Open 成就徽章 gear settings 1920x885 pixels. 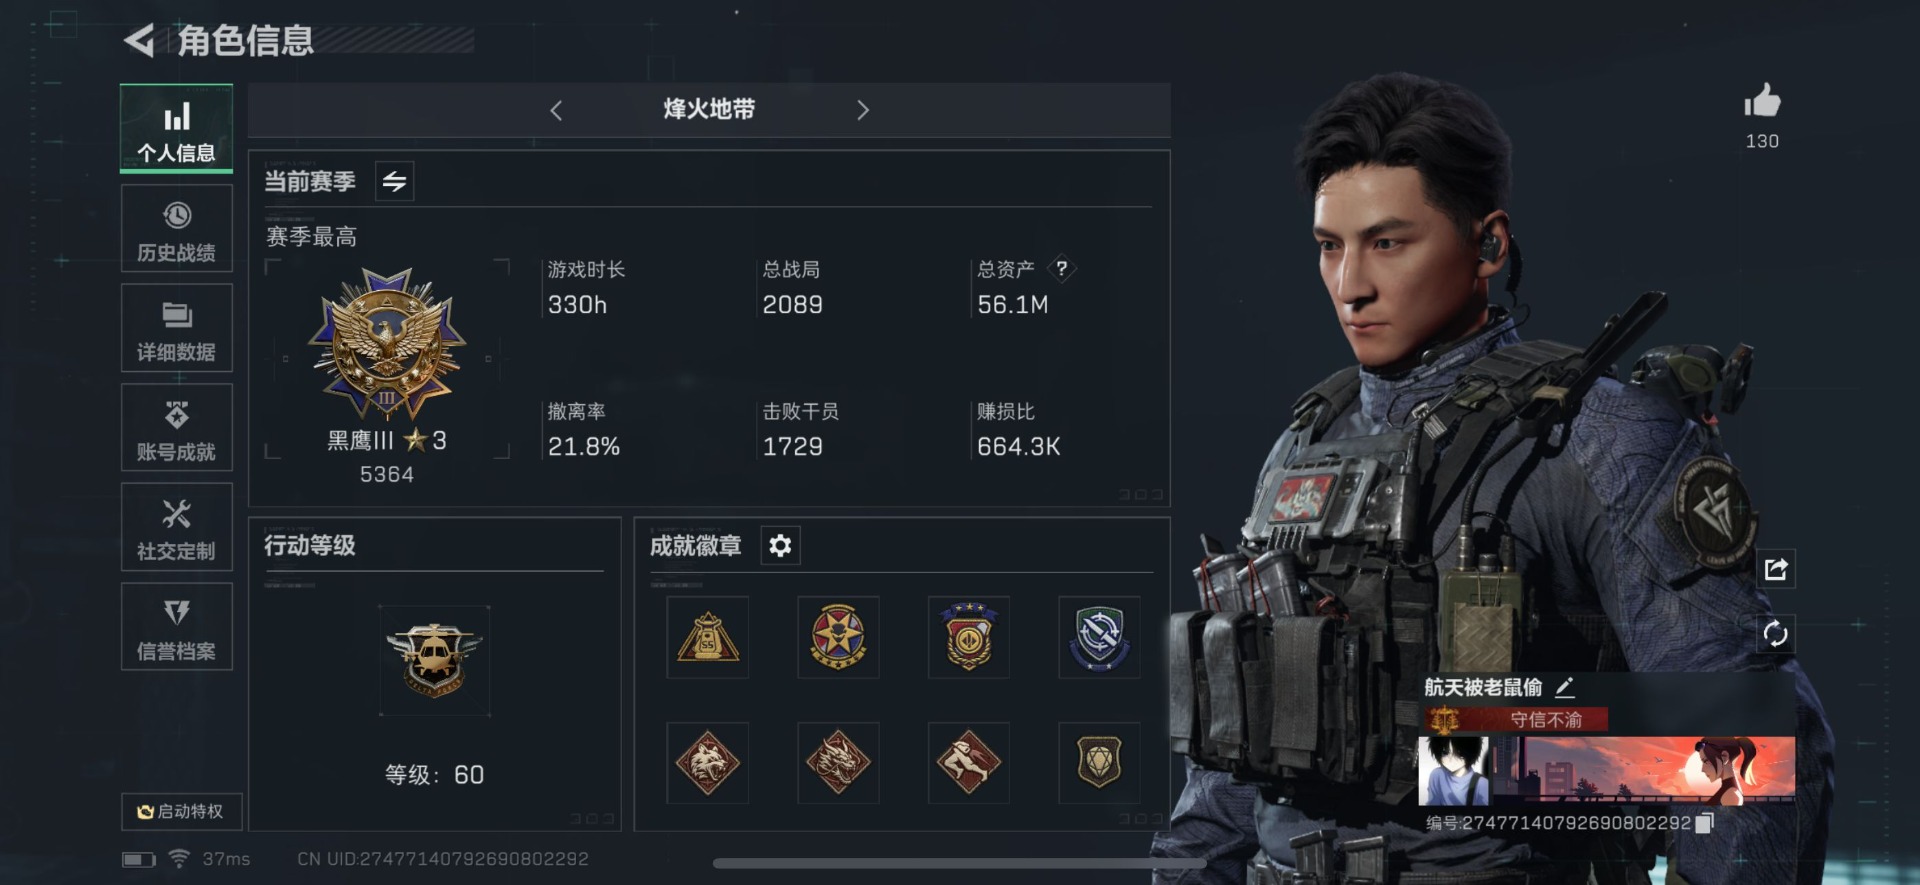tap(780, 545)
